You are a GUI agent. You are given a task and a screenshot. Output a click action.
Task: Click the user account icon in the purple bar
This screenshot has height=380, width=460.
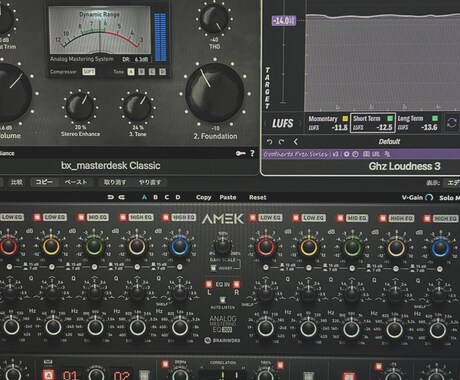point(387,154)
